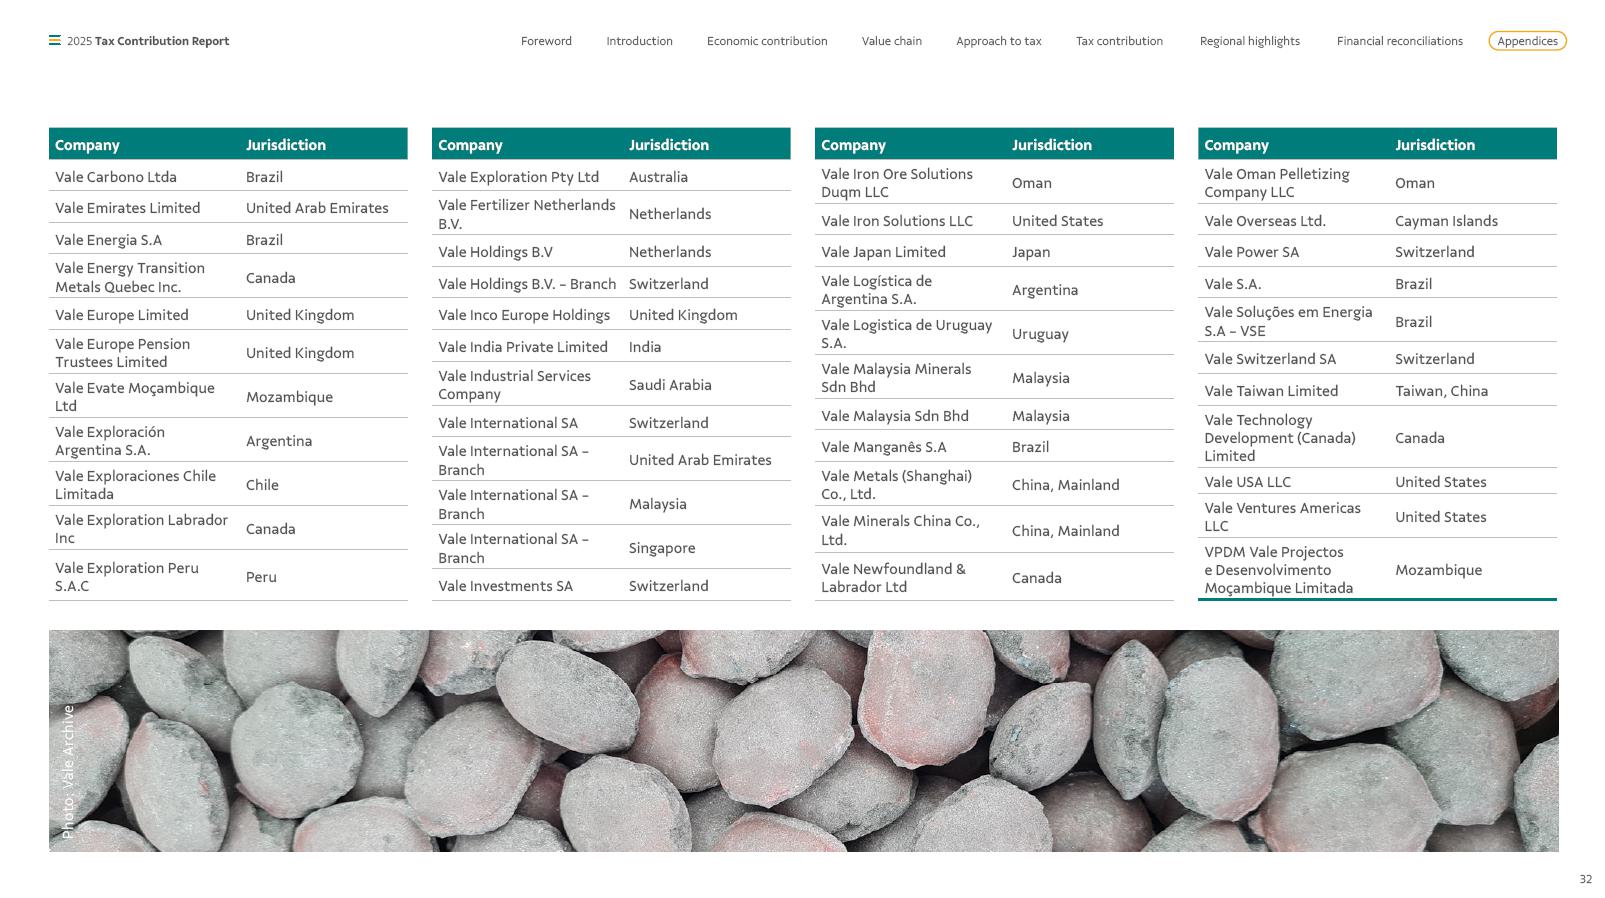1605x898 pixels.
Task: Select 'Vale Malaysia Minerals Sdn Bhd'
Action: 896,378
